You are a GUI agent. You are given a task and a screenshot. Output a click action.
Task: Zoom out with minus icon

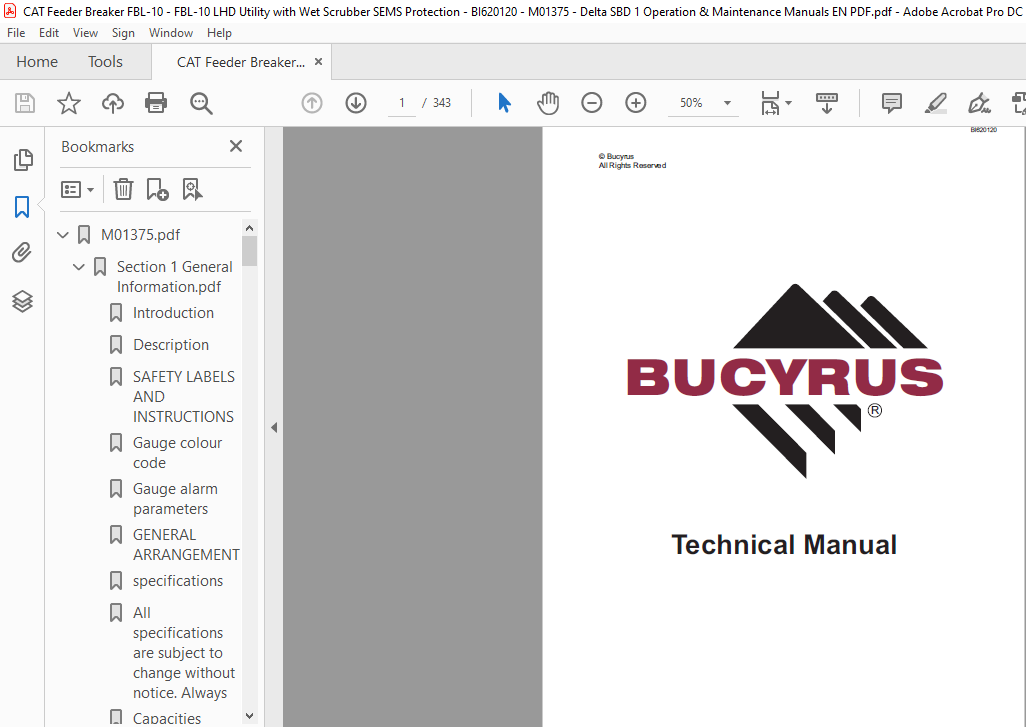point(592,103)
